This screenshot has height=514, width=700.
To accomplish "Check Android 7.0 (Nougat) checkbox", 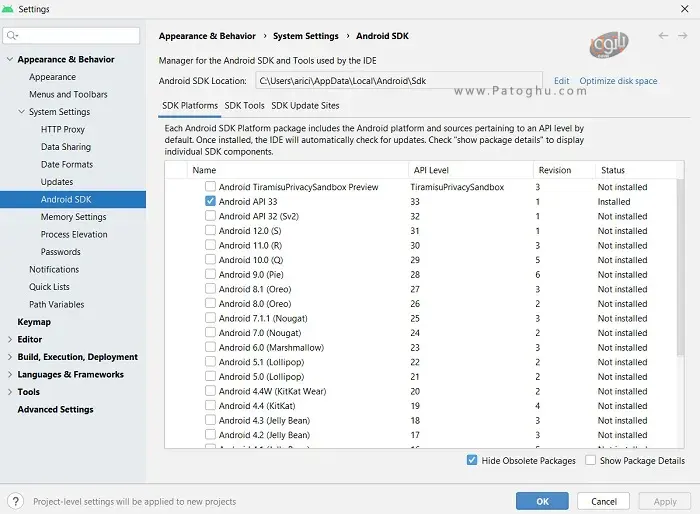I will point(210,332).
